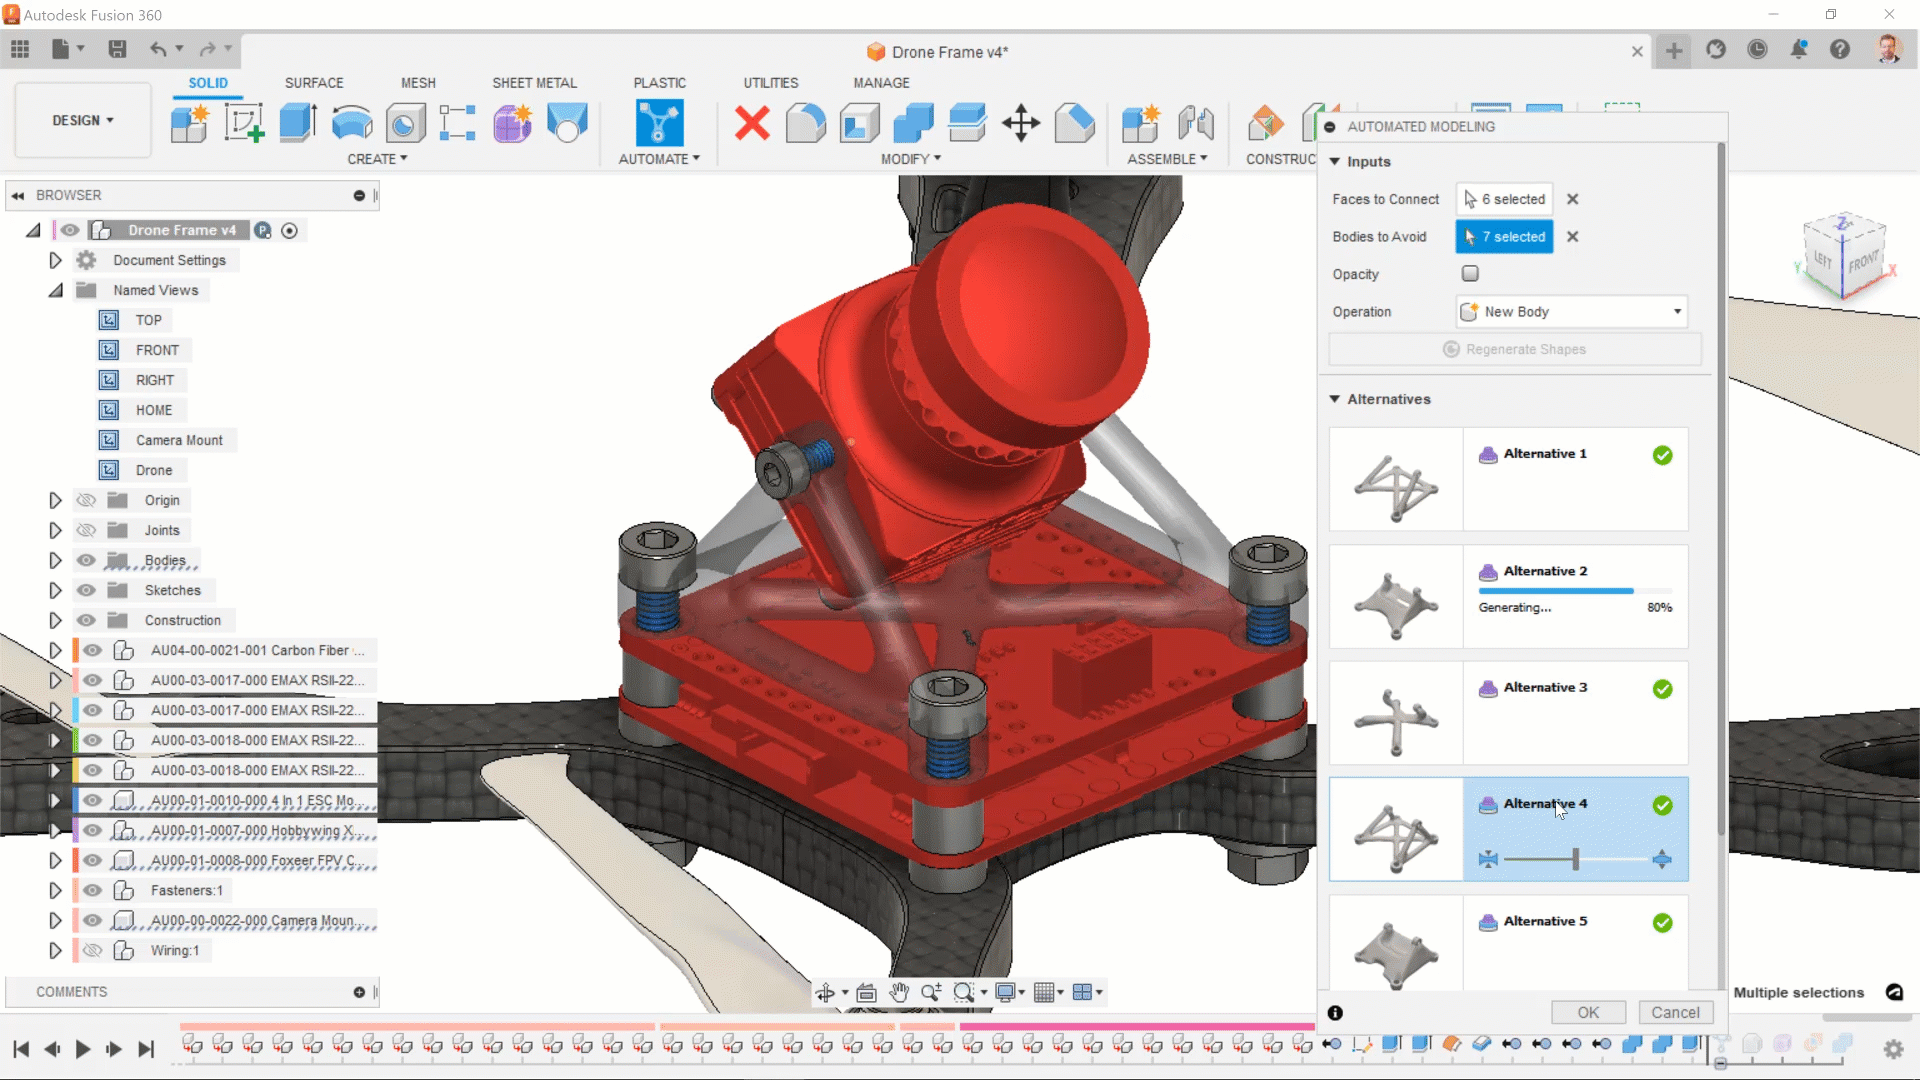Select the Alternative 1 thumbnail
The image size is (1920, 1080).
(x=1396, y=480)
